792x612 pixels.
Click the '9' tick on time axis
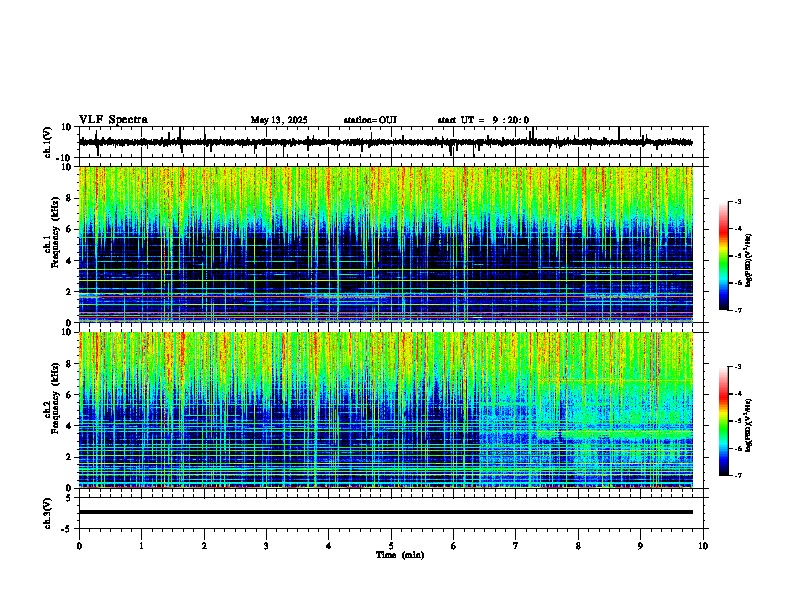click(x=640, y=546)
